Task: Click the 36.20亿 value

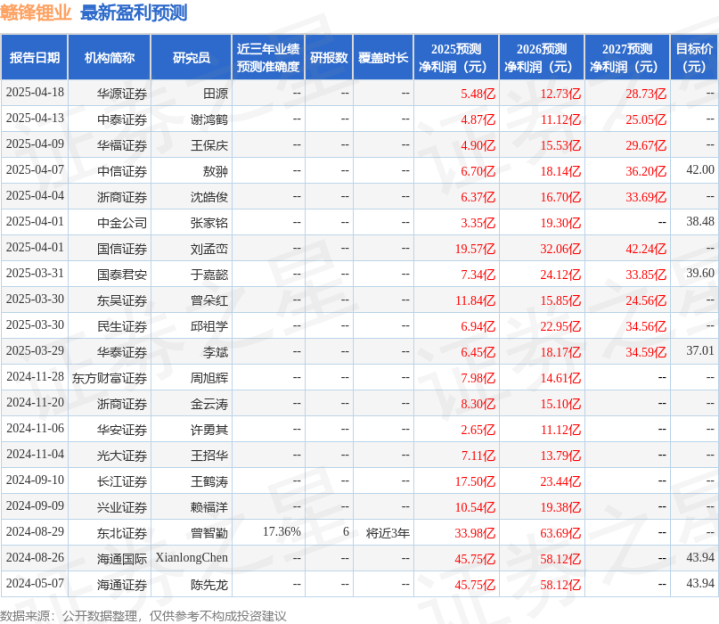Action: click(x=646, y=171)
